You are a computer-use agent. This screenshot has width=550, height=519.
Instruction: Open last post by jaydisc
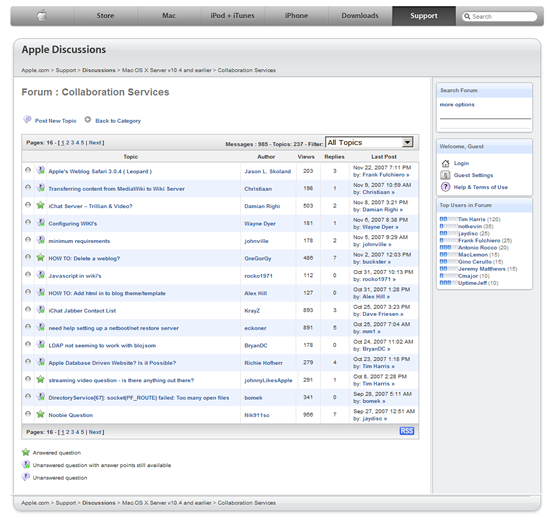click(x=375, y=418)
